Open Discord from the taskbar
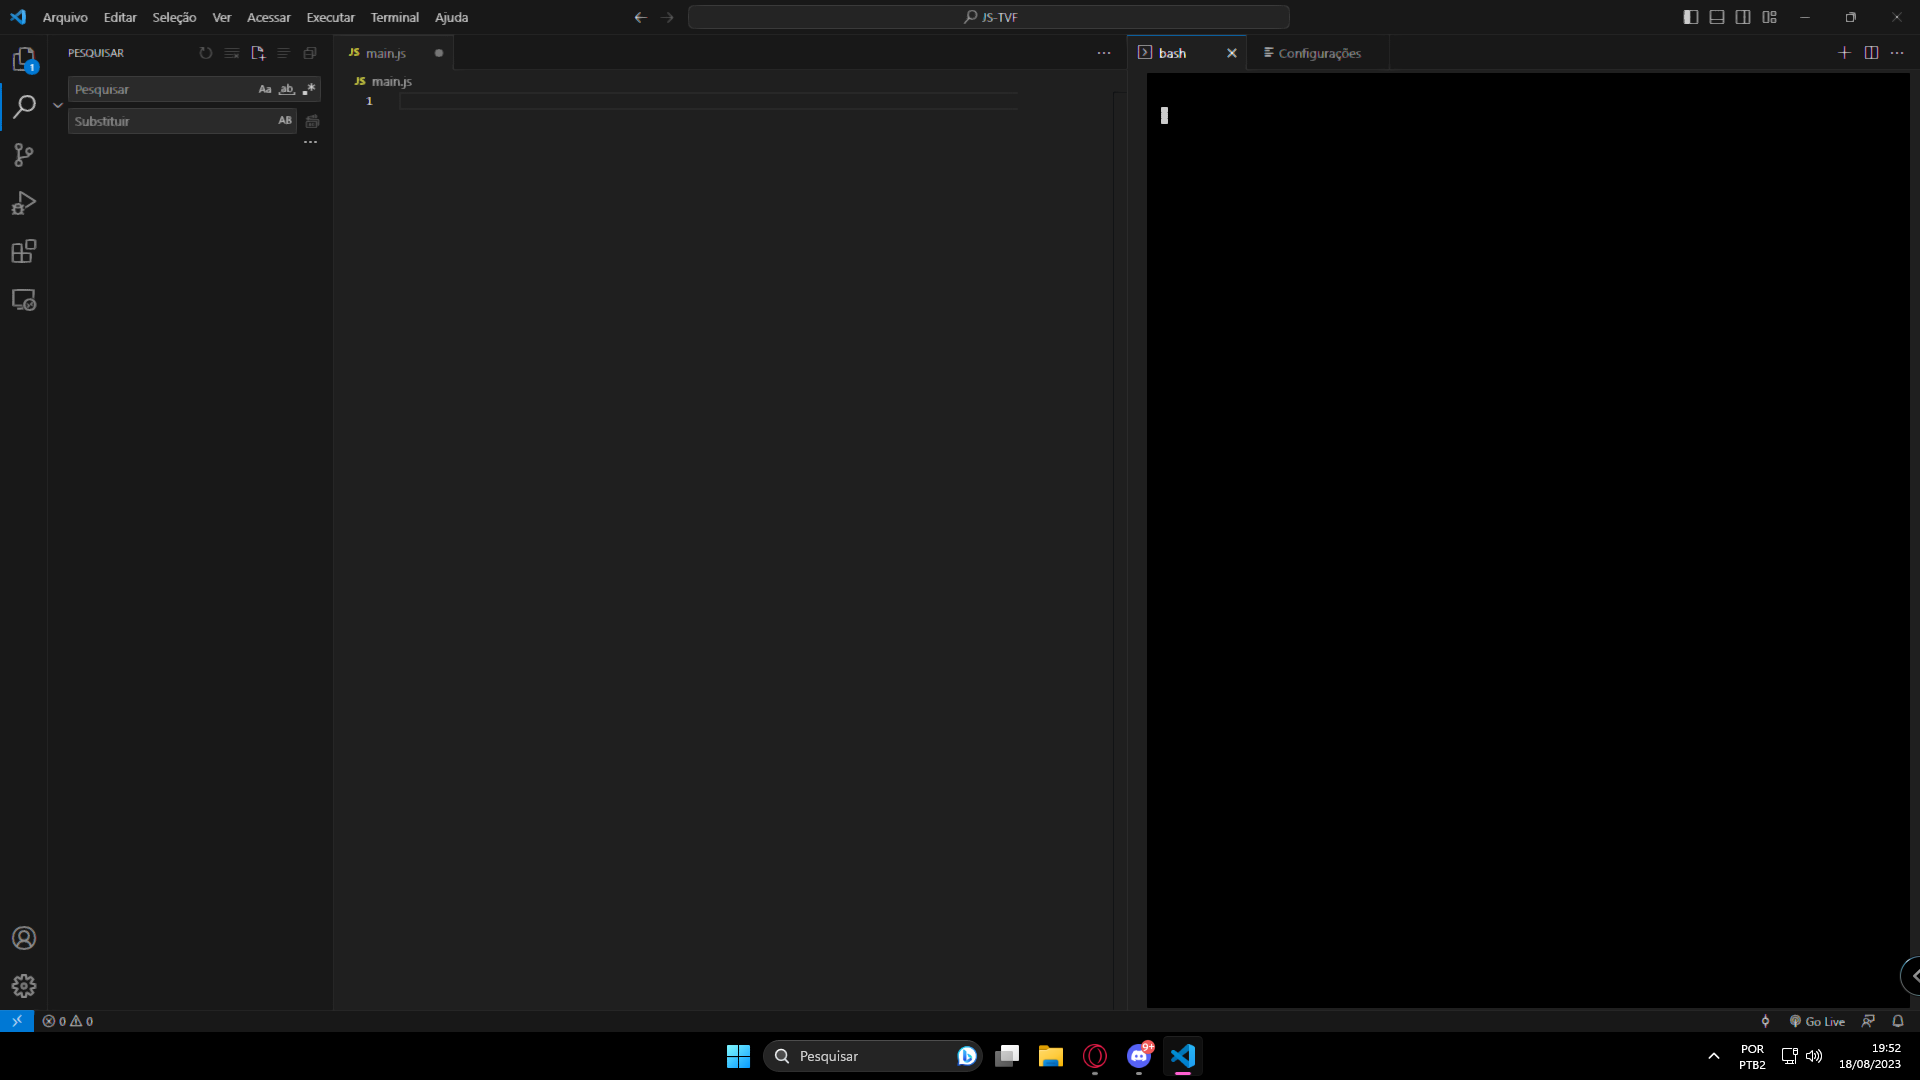The image size is (1920, 1080). (x=1139, y=1056)
